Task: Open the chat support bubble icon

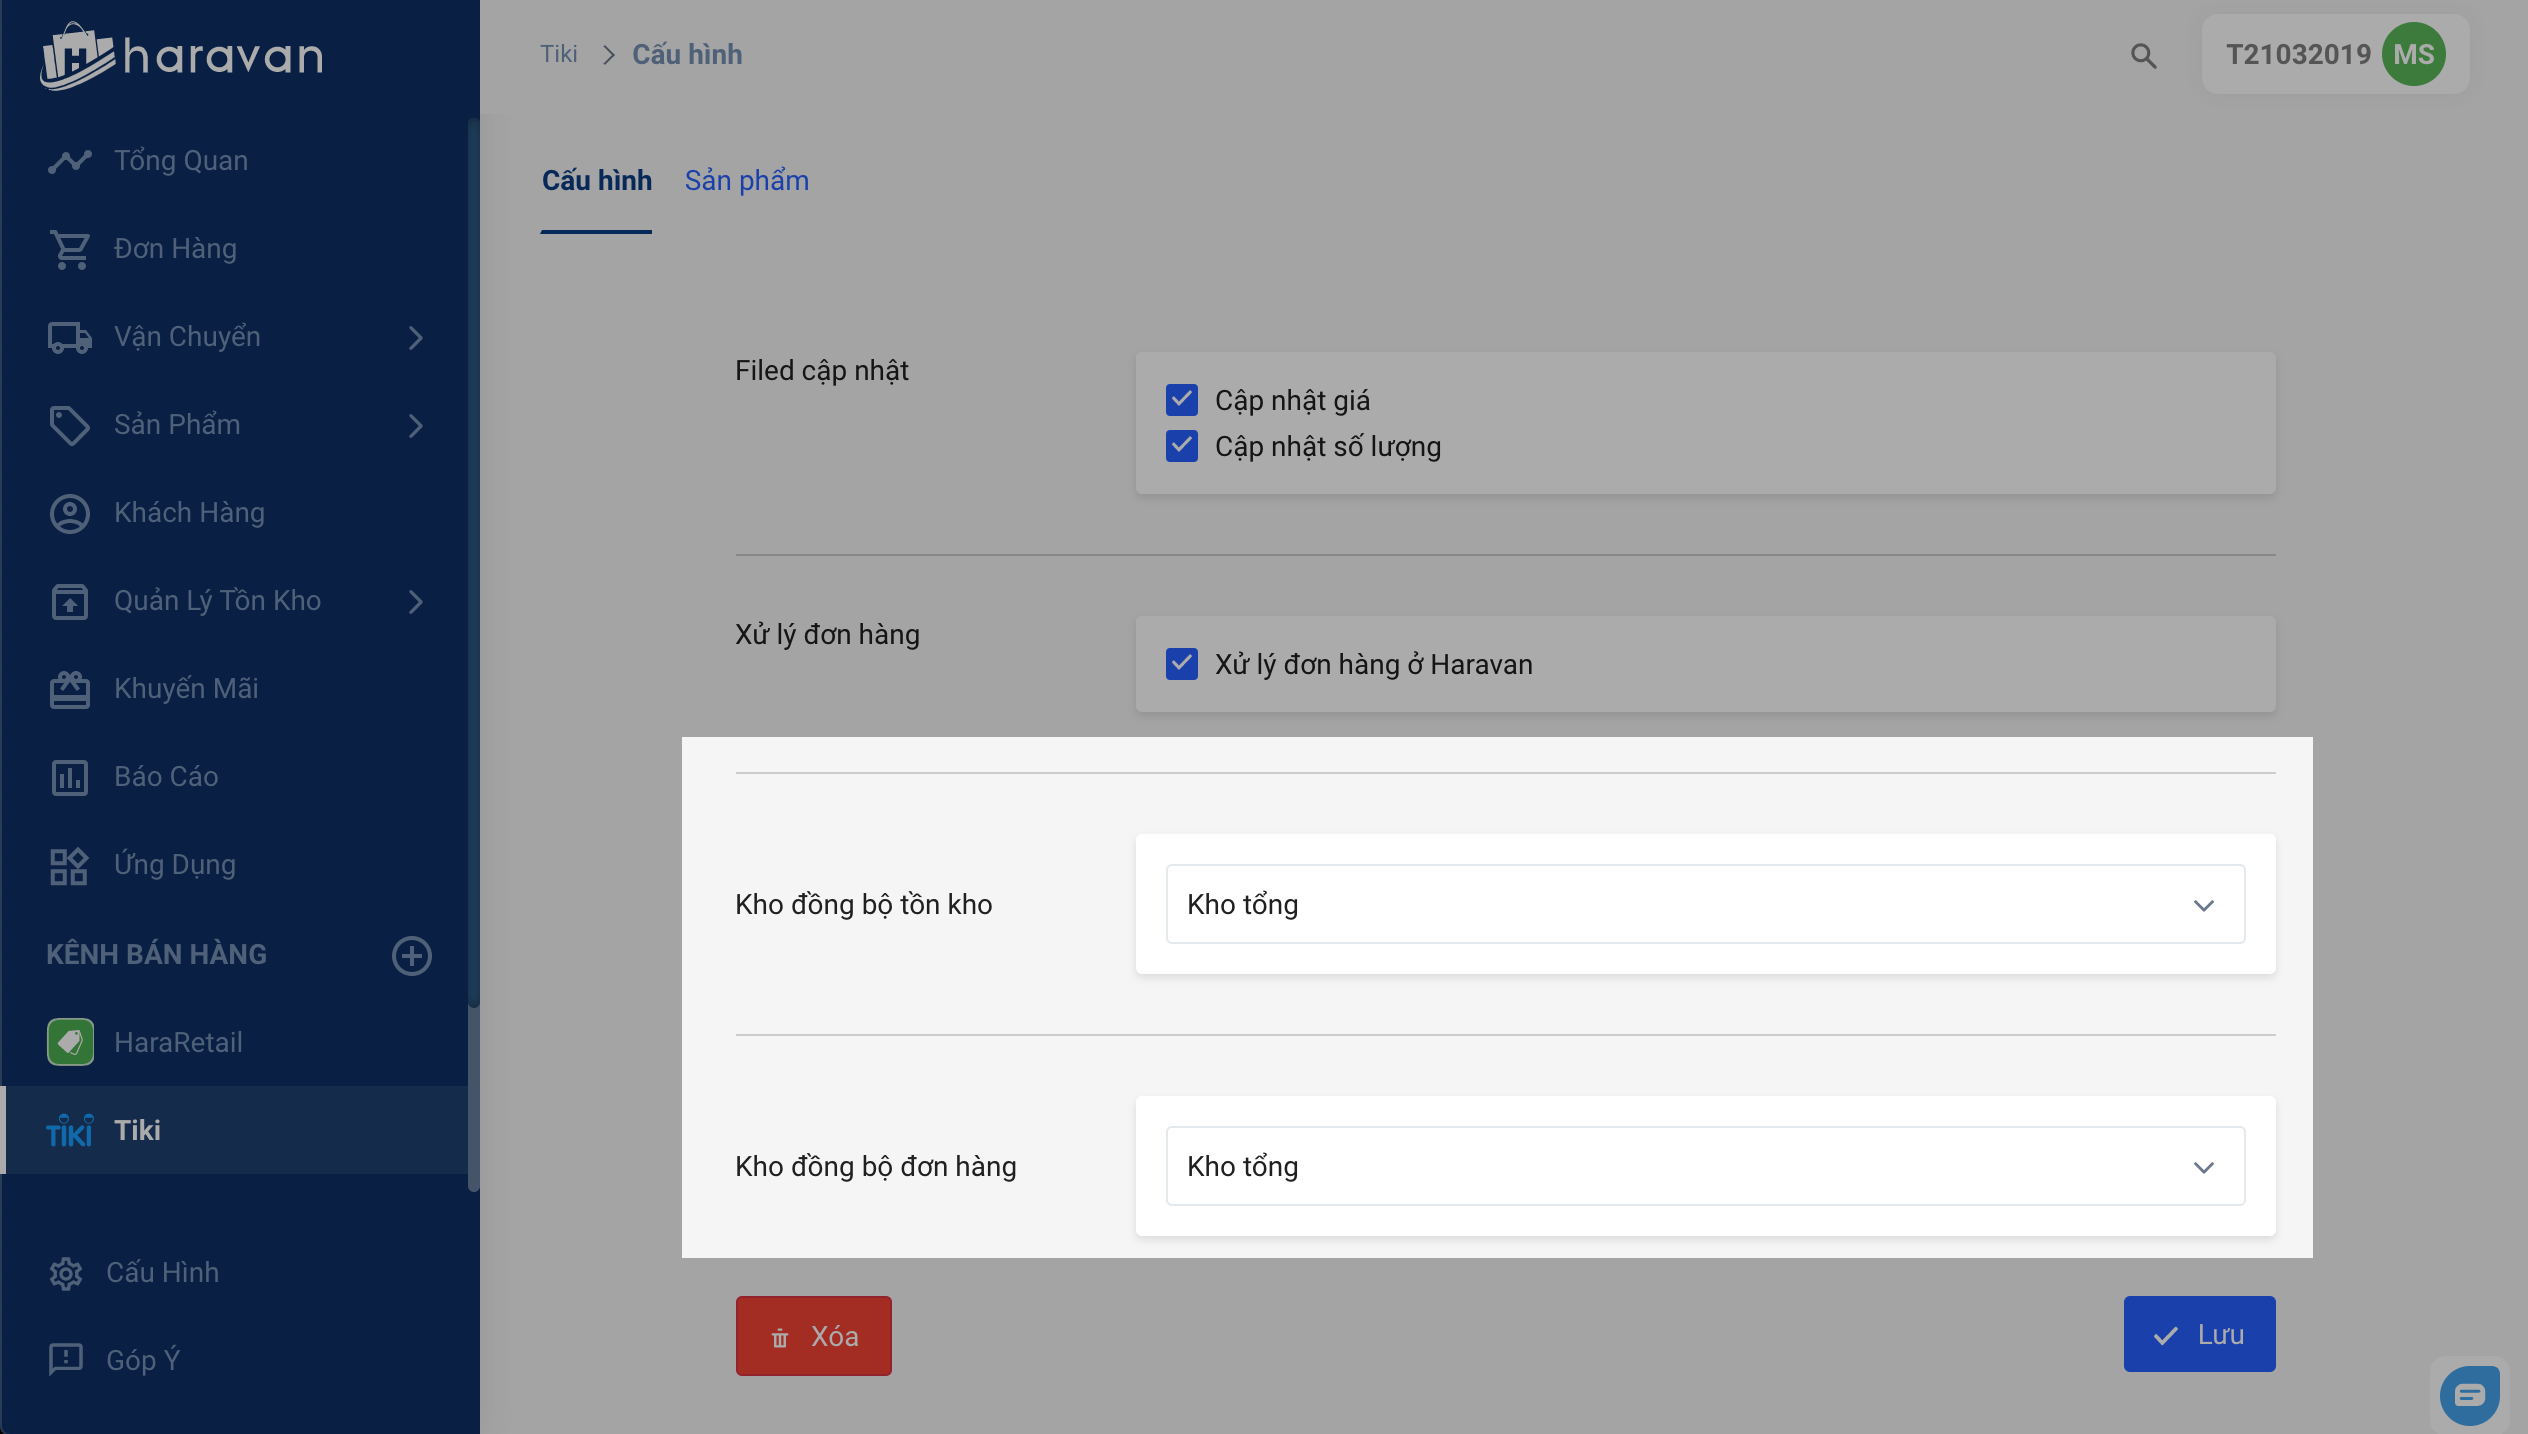Action: click(2469, 1394)
